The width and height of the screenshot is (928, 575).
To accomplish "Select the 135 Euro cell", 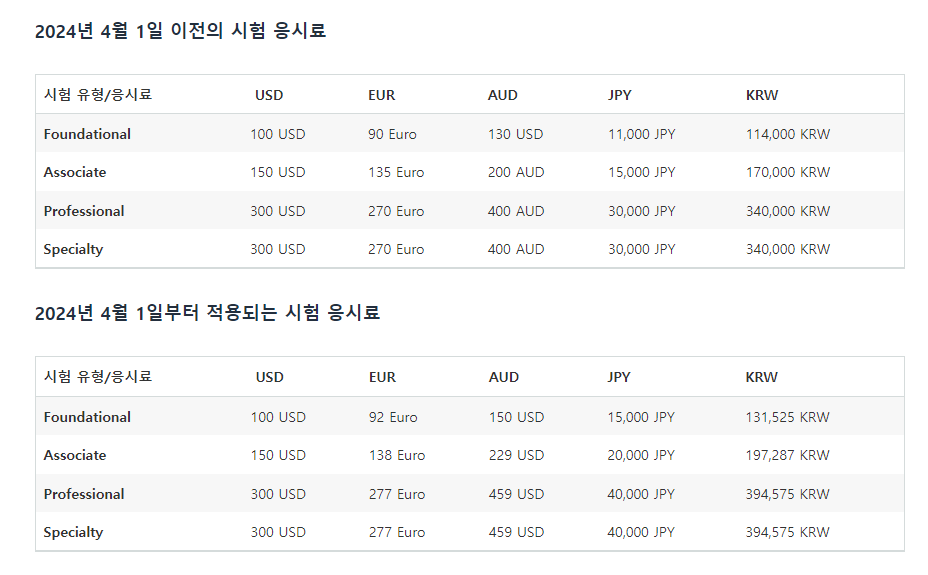I will [396, 173].
